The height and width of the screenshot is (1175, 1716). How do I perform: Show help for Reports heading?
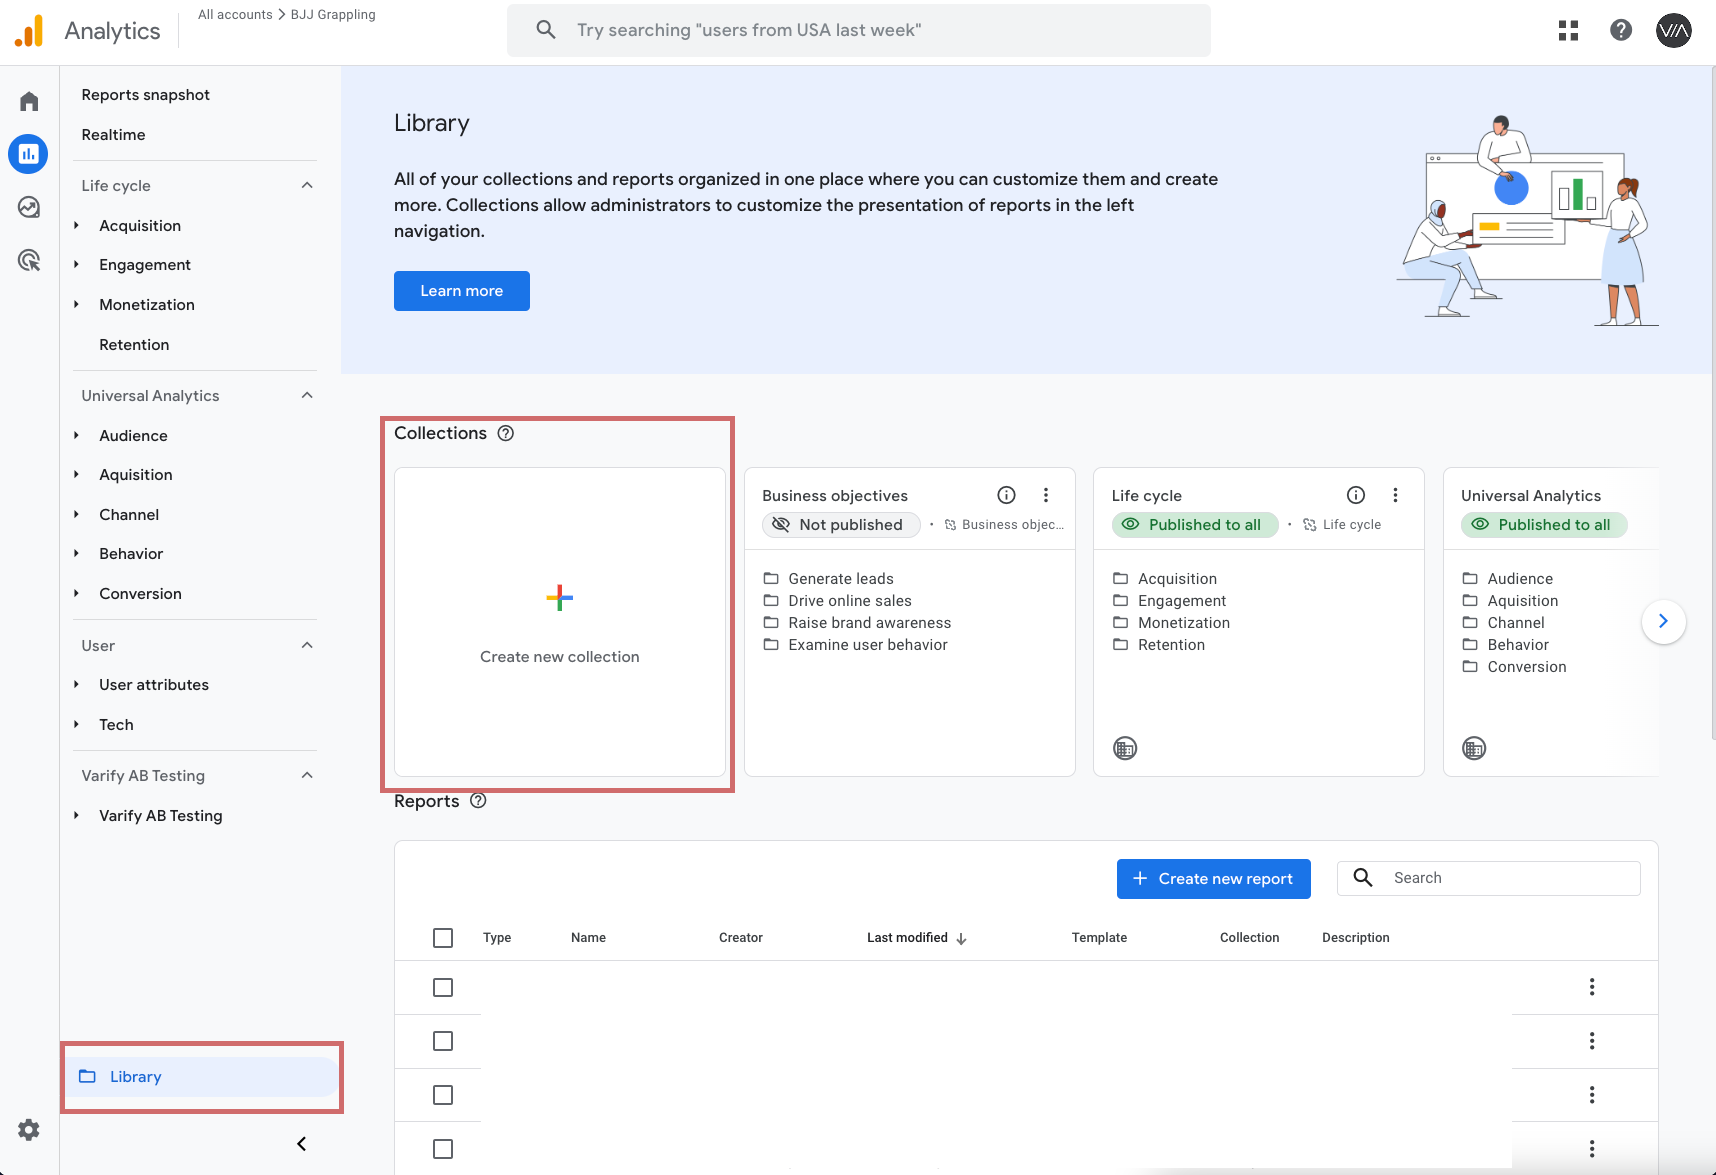pos(478,801)
